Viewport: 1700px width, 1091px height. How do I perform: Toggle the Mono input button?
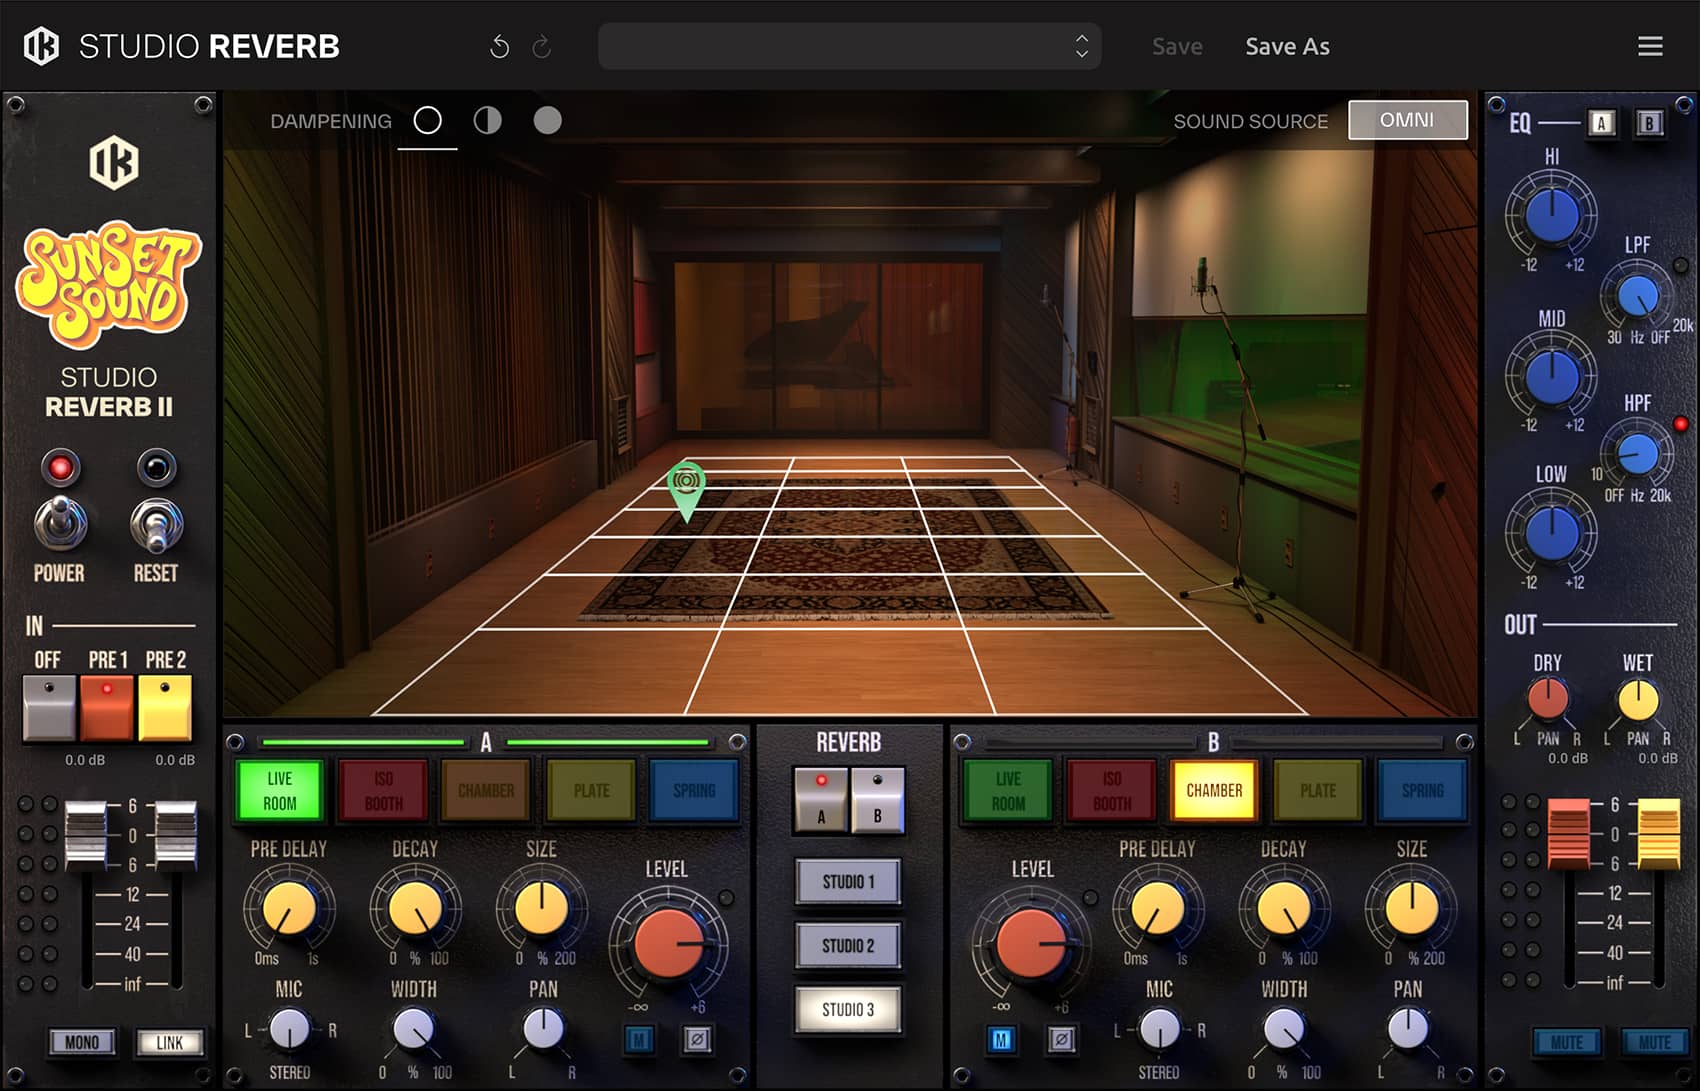[x=81, y=1042]
